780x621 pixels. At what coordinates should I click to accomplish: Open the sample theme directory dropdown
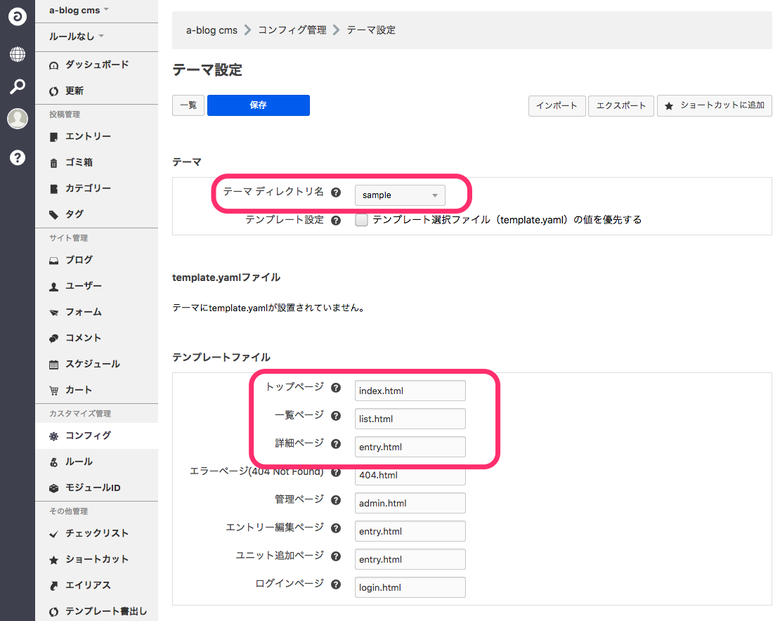click(400, 195)
